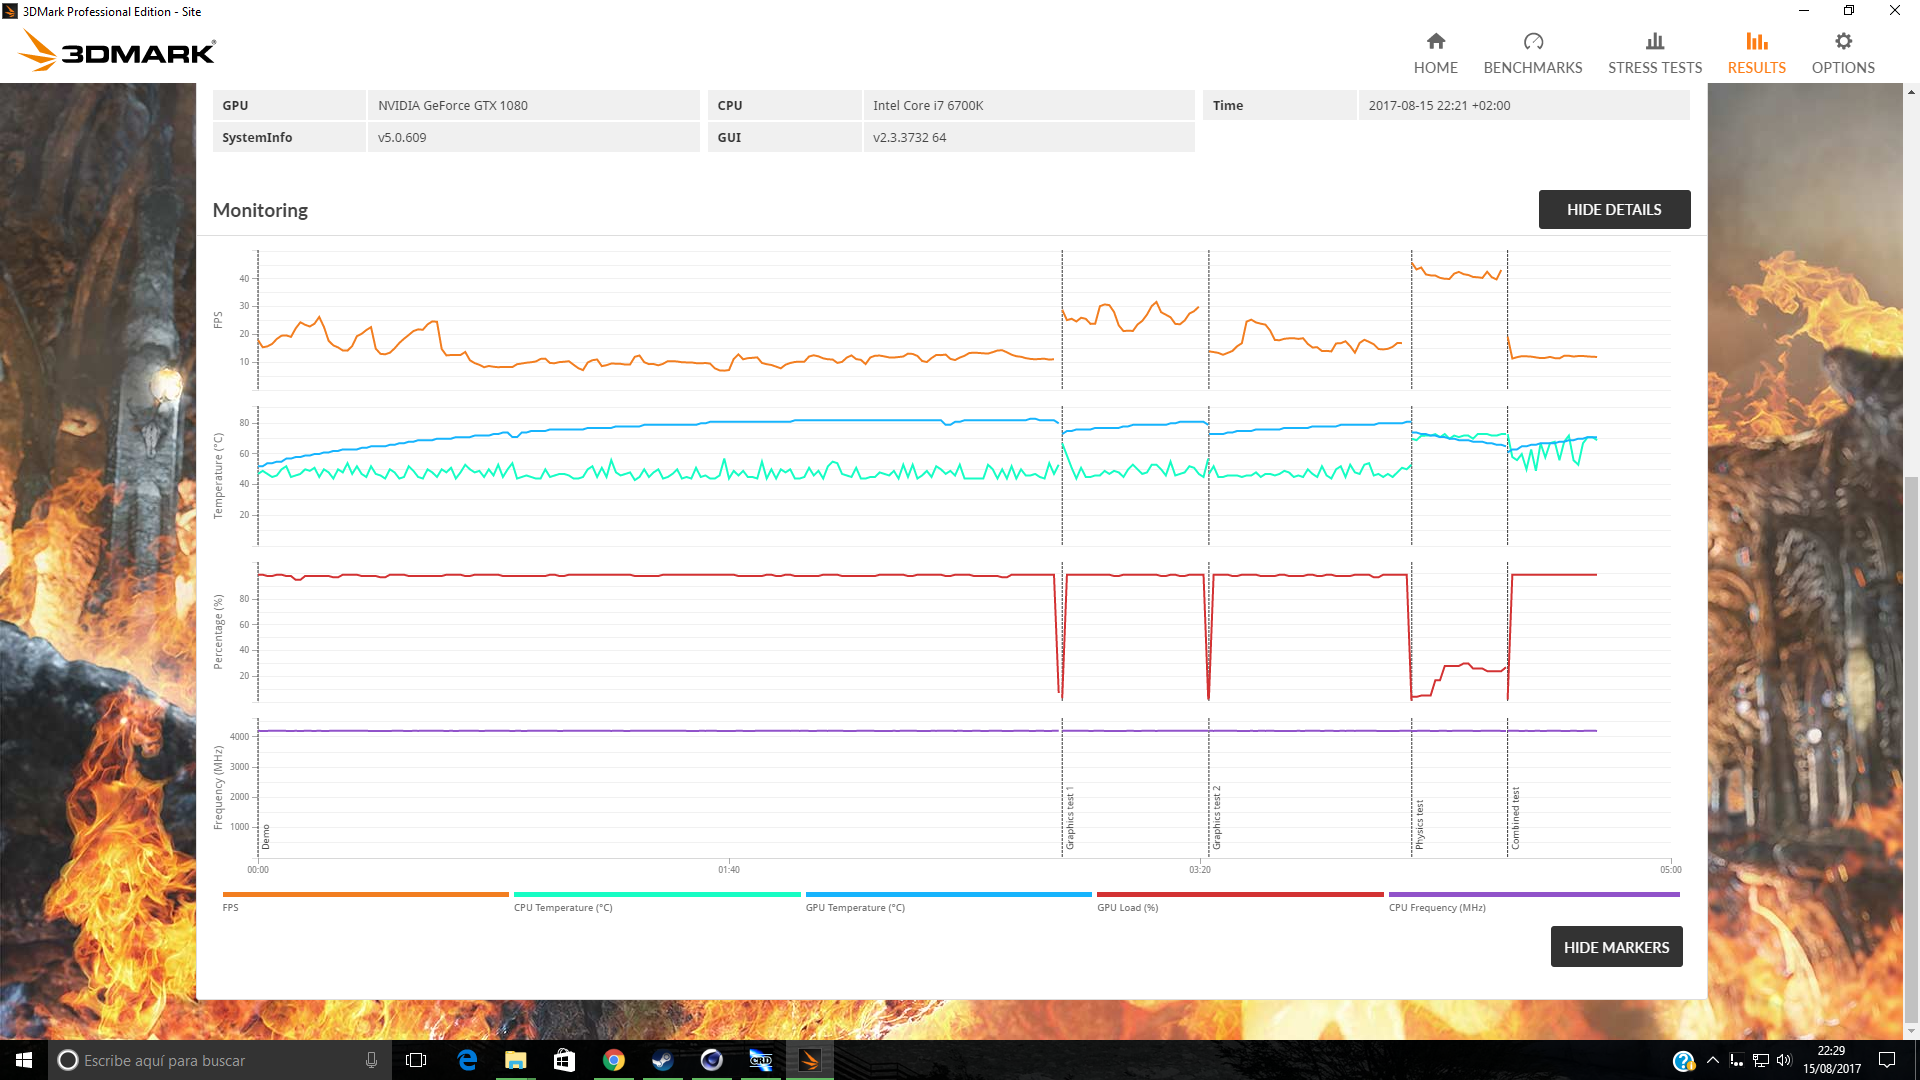Select the Results tab icon
Image resolution: width=1920 pixels, height=1080 pixels.
click(x=1756, y=41)
